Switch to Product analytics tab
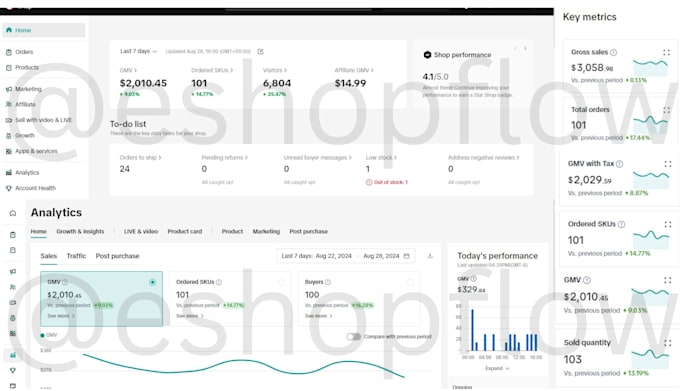The height and width of the screenshot is (391, 680). pyautogui.click(x=232, y=231)
